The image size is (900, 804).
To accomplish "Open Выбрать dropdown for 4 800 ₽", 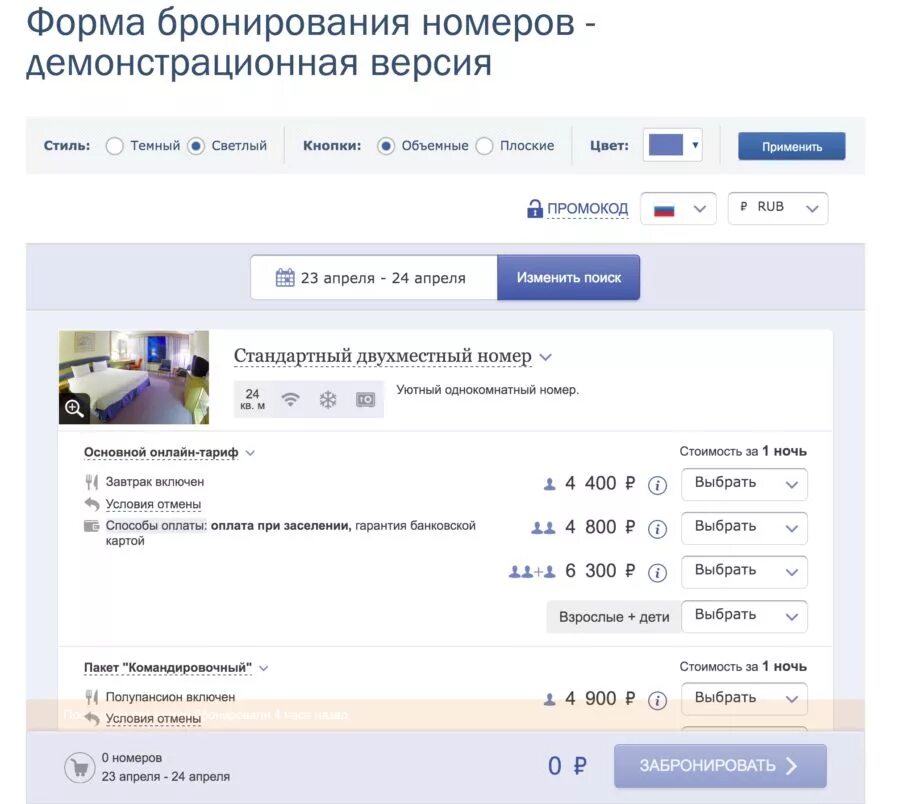I will [744, 528].
